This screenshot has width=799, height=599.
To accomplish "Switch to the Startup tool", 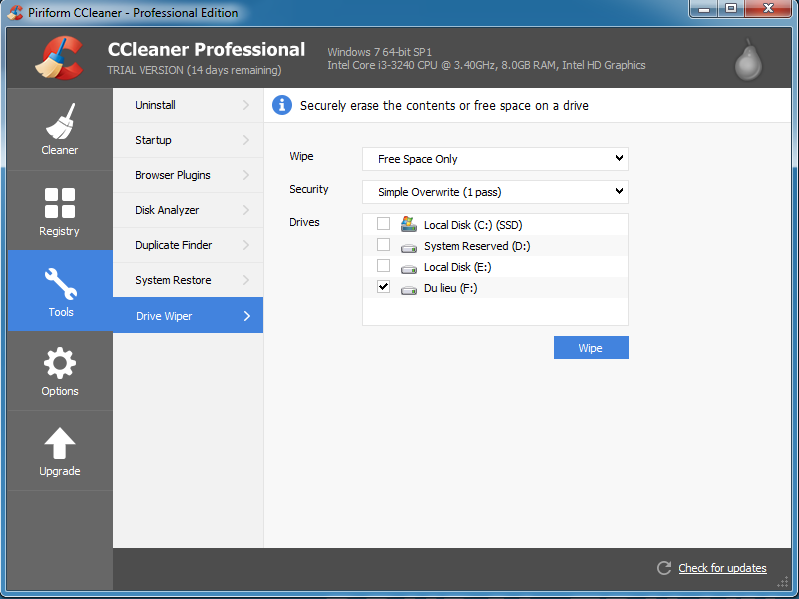I will click(x=187, y=140).
